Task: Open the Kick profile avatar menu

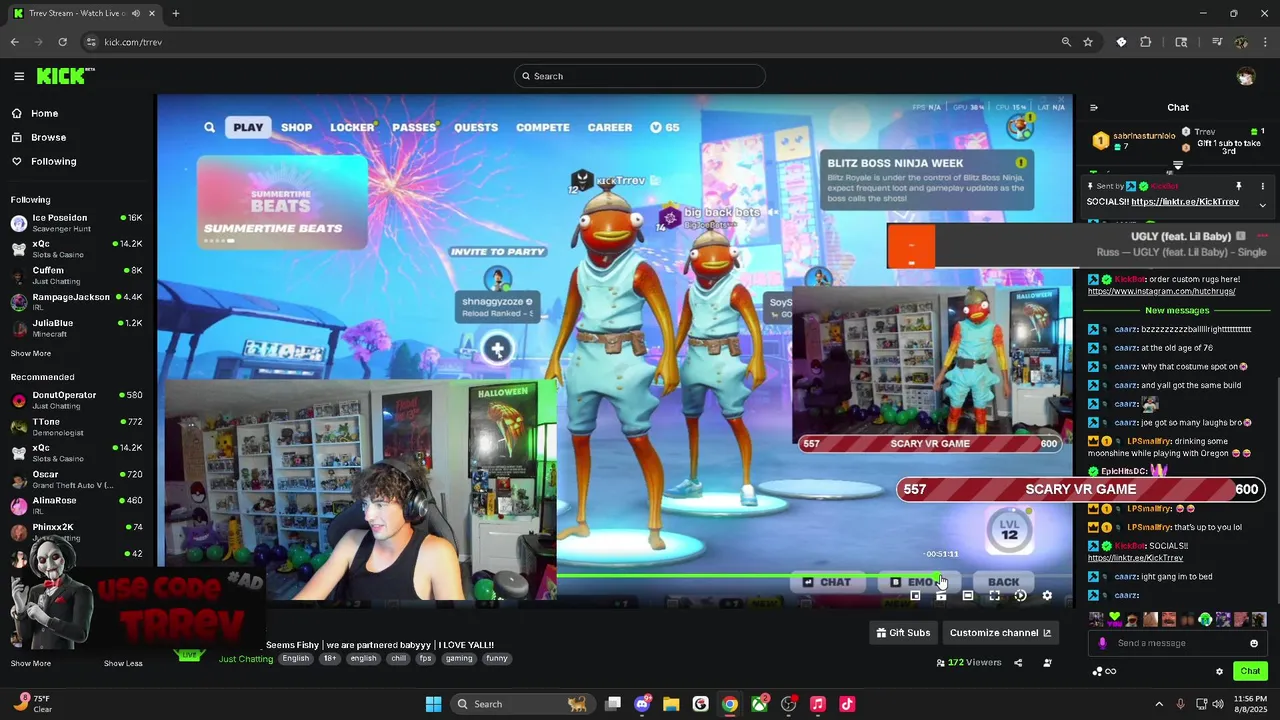Action: 1245,76
